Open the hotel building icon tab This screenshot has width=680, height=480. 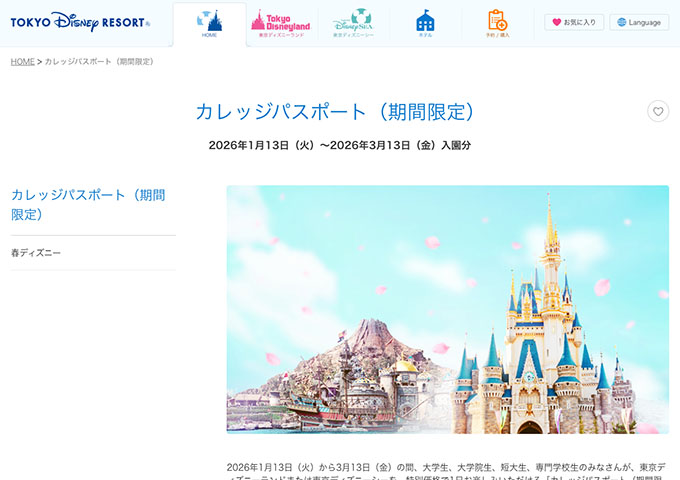click(425, 24)
